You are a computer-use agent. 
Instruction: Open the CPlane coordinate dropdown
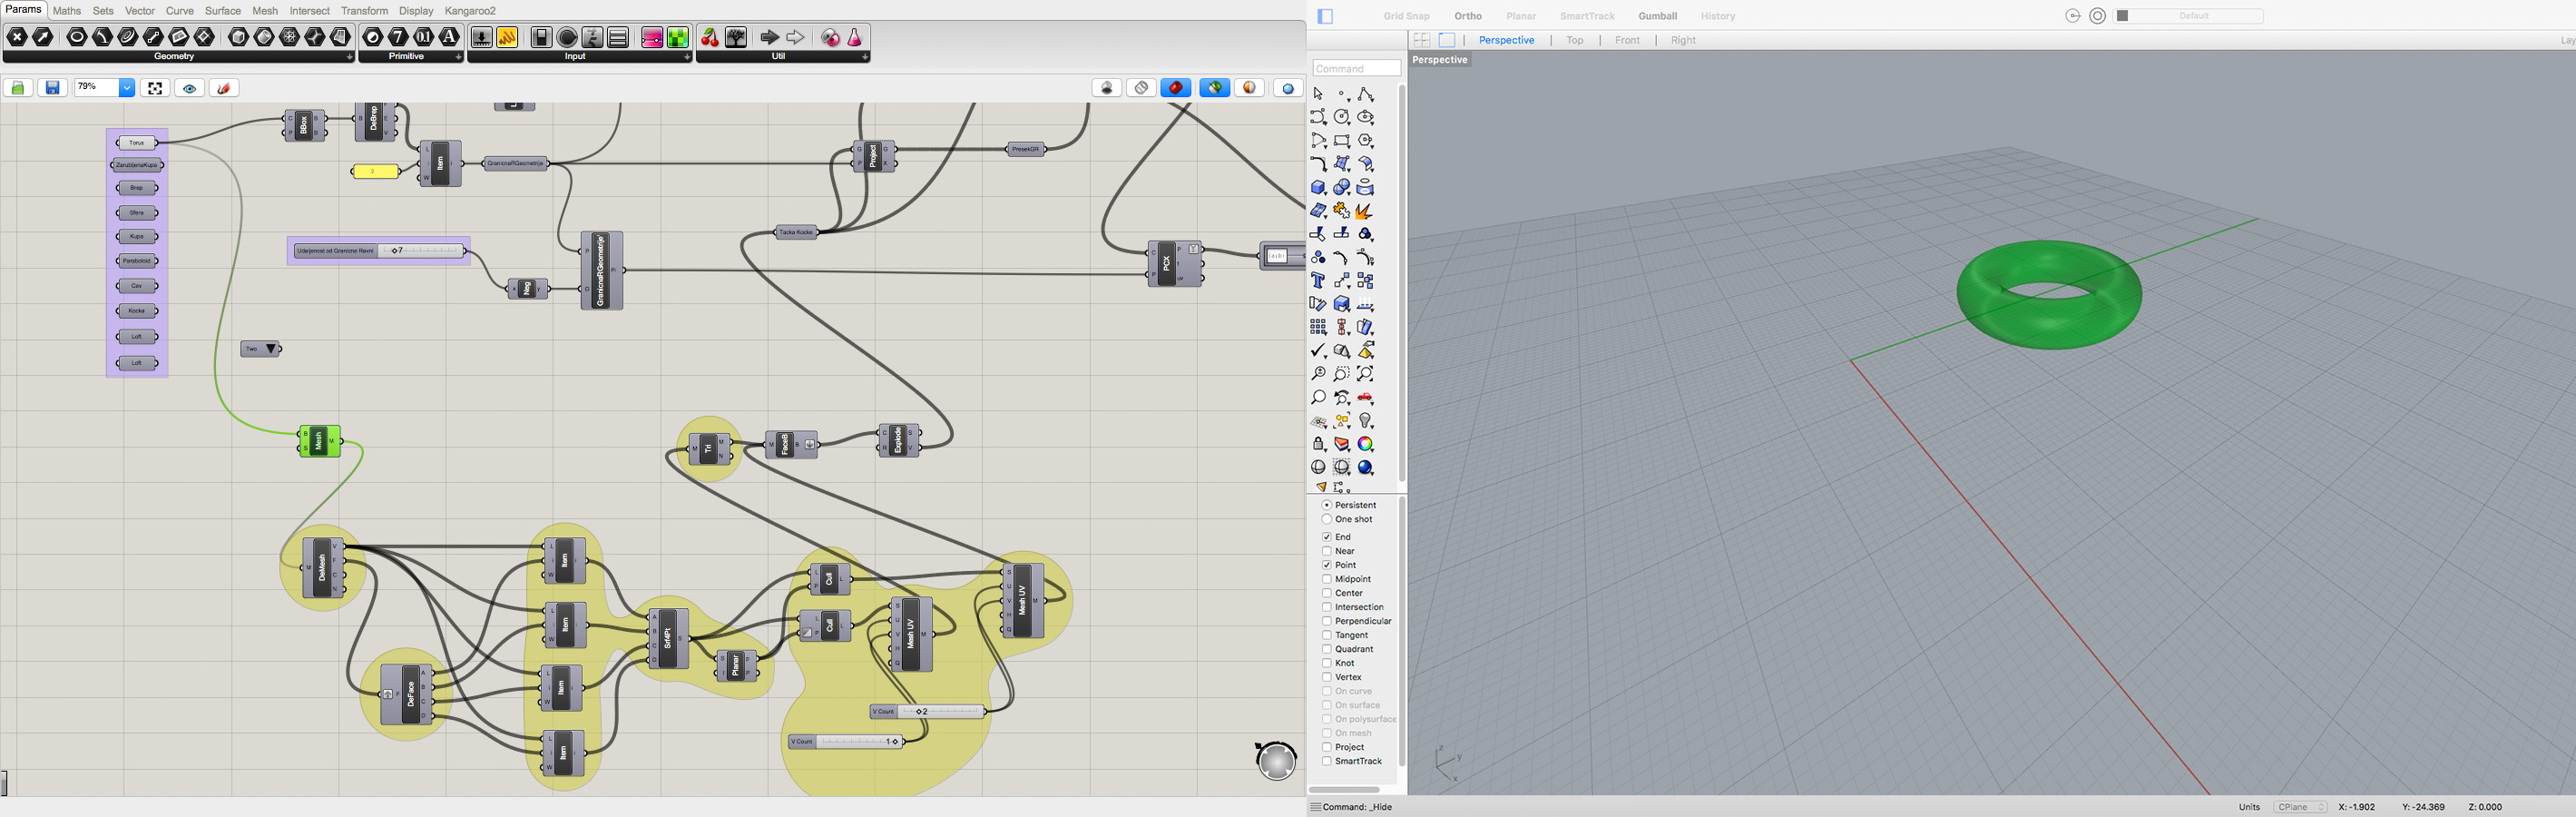click(2301, 807)
